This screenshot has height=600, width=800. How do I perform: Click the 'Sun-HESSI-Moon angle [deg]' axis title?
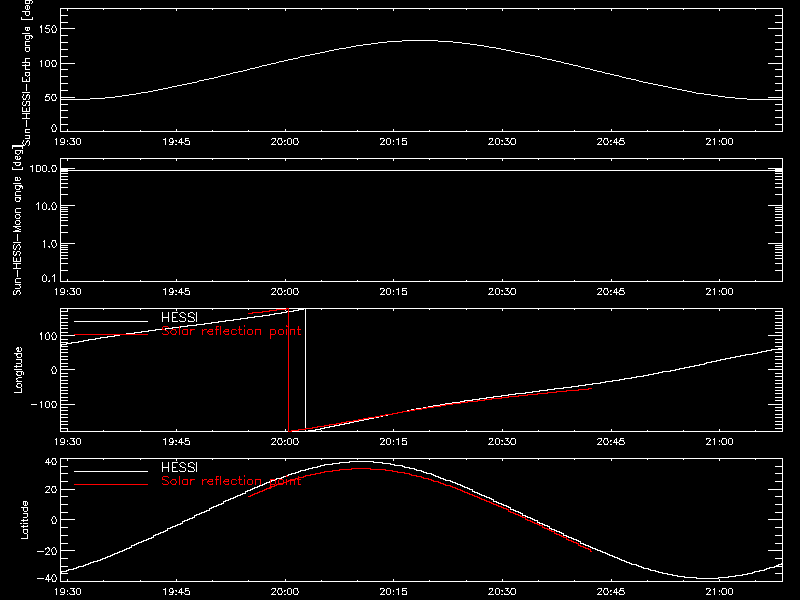pyautogui.click(x=17, y=220)
